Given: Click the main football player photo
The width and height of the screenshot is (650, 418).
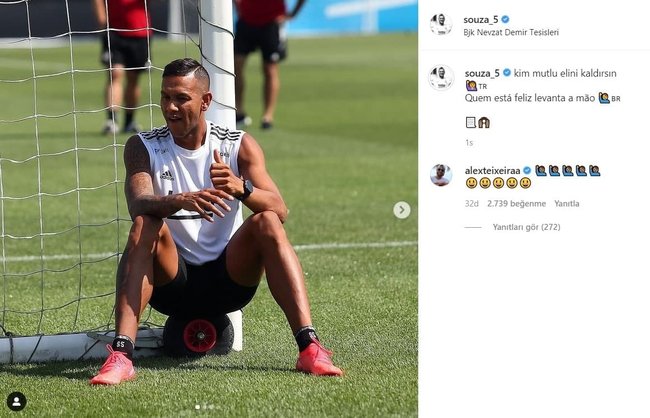Looking at the screenshot, I should [x=209, y=209].
